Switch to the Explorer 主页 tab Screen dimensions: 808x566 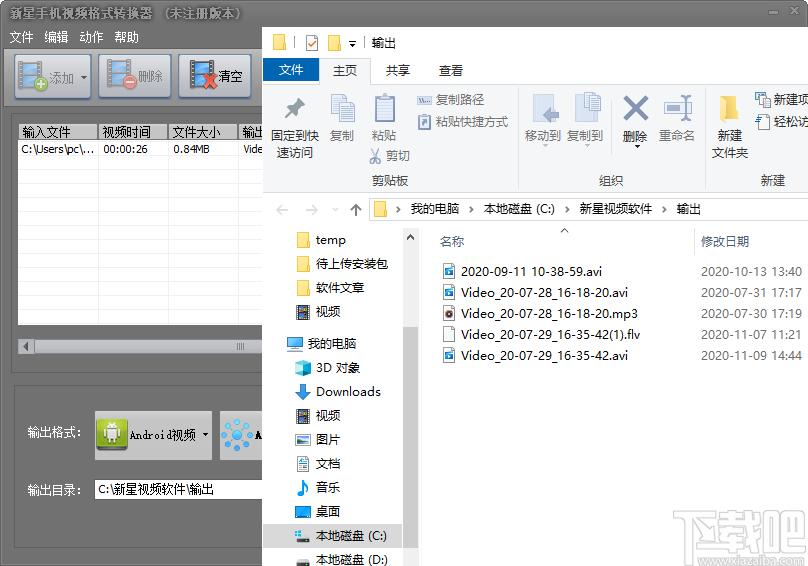pyautogui.click(x=345, y=71)
